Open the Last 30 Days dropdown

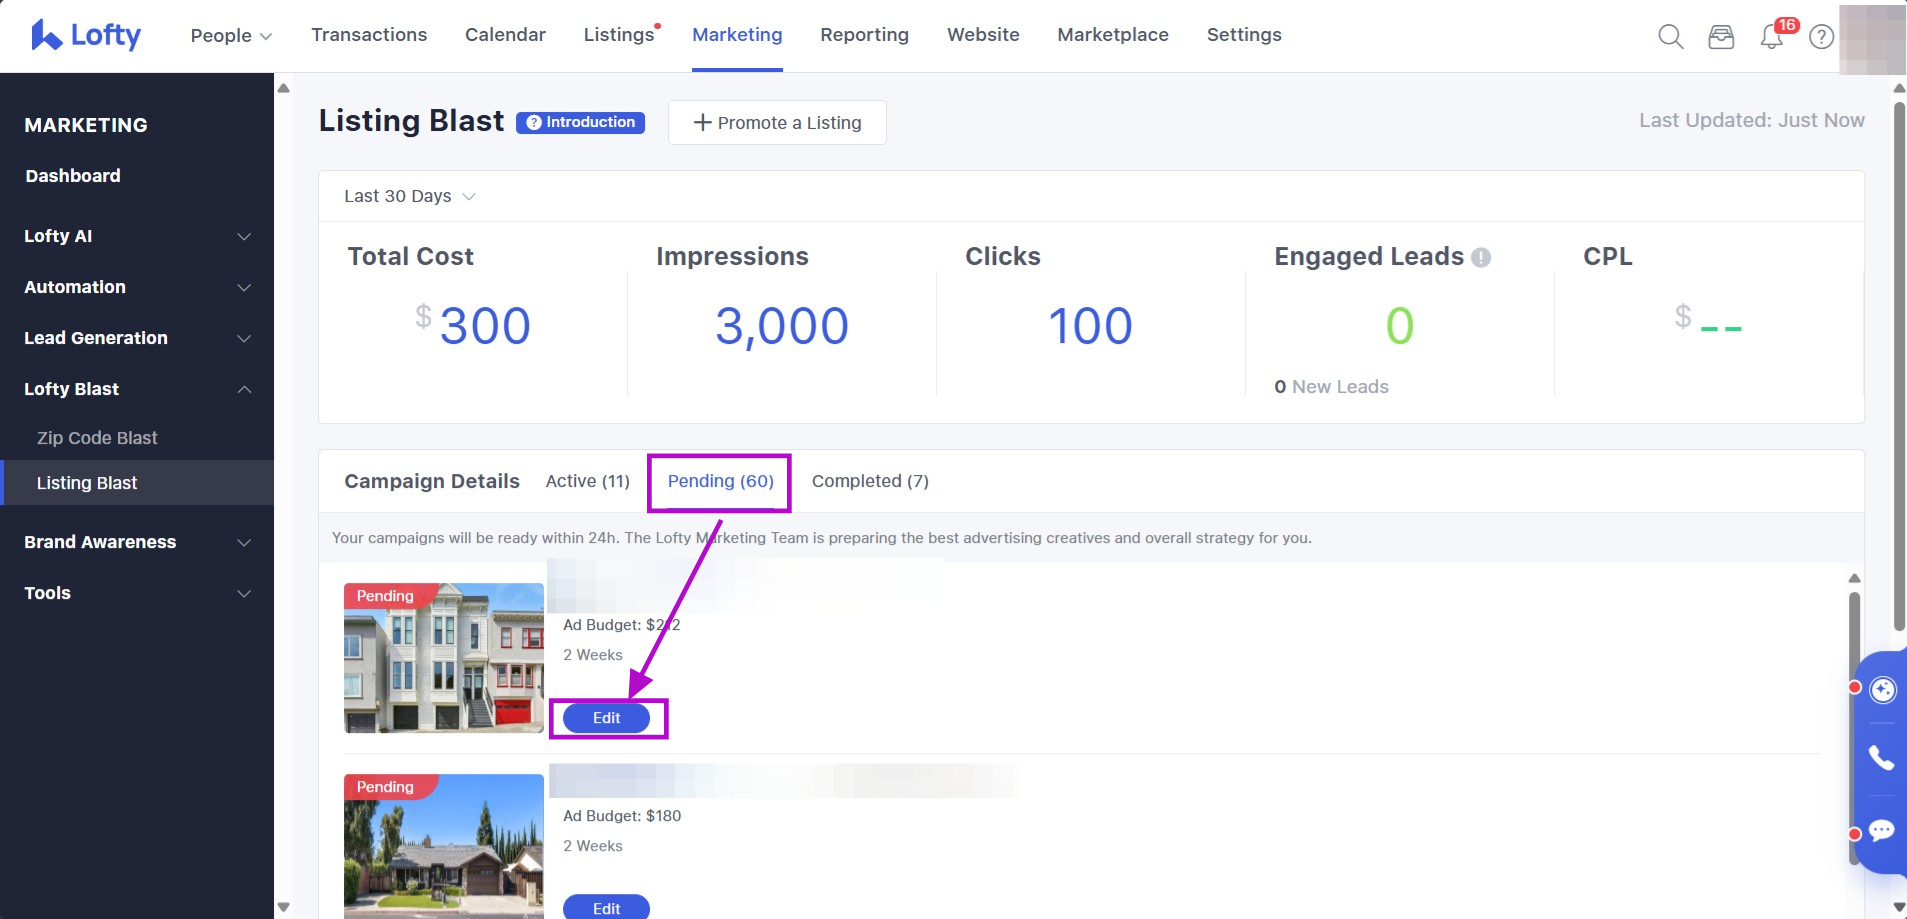409,196
